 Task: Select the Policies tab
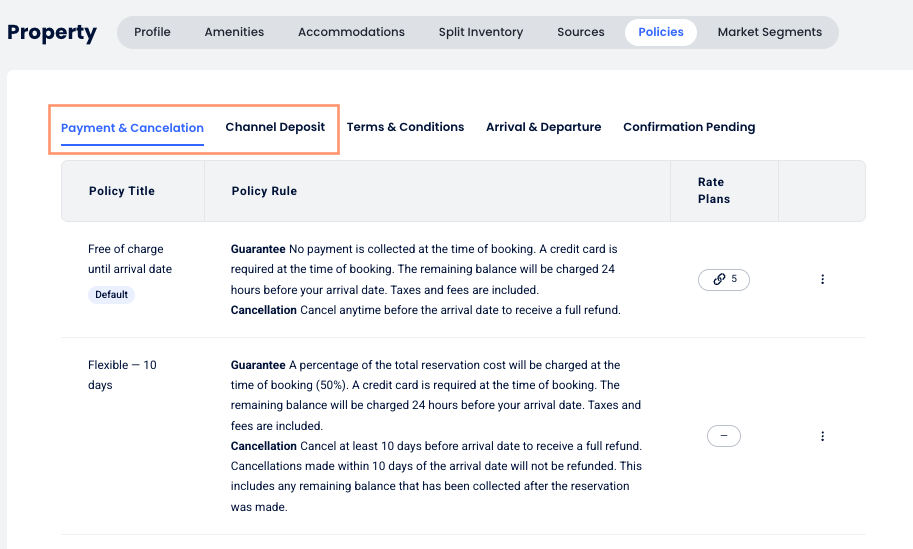tap(661, 32)
